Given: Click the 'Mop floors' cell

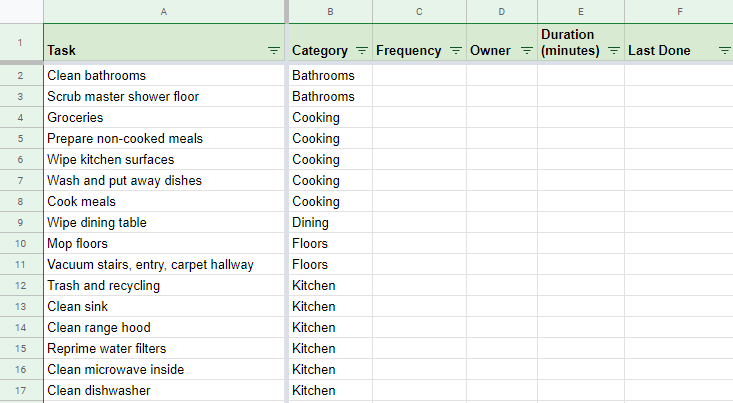Looking at the screenshot, I should [x=164, y=244].
